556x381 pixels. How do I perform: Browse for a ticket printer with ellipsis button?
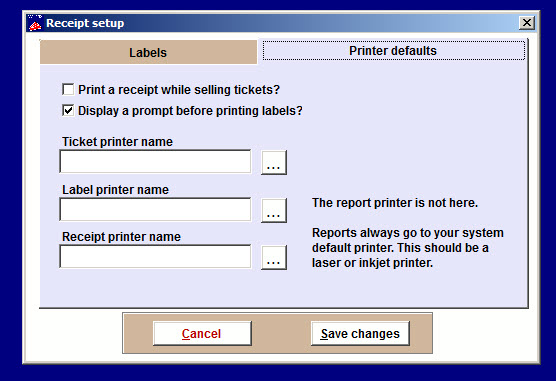click(274, 162)
